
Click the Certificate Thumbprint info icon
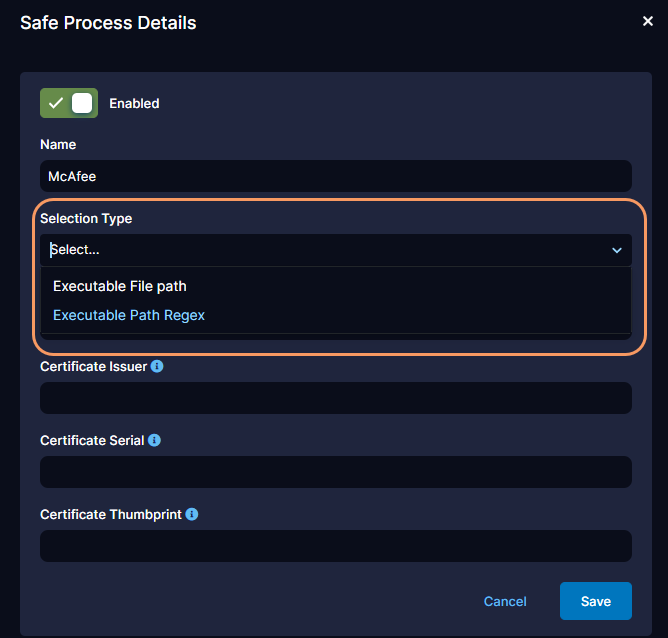pyautogui.click(x=192, y=514)
